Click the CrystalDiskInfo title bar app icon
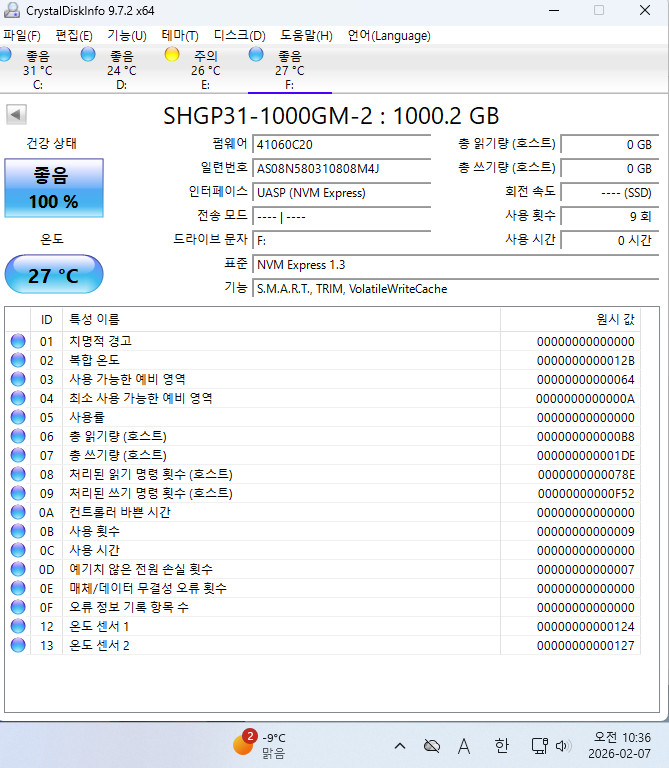 coord(11,10)
